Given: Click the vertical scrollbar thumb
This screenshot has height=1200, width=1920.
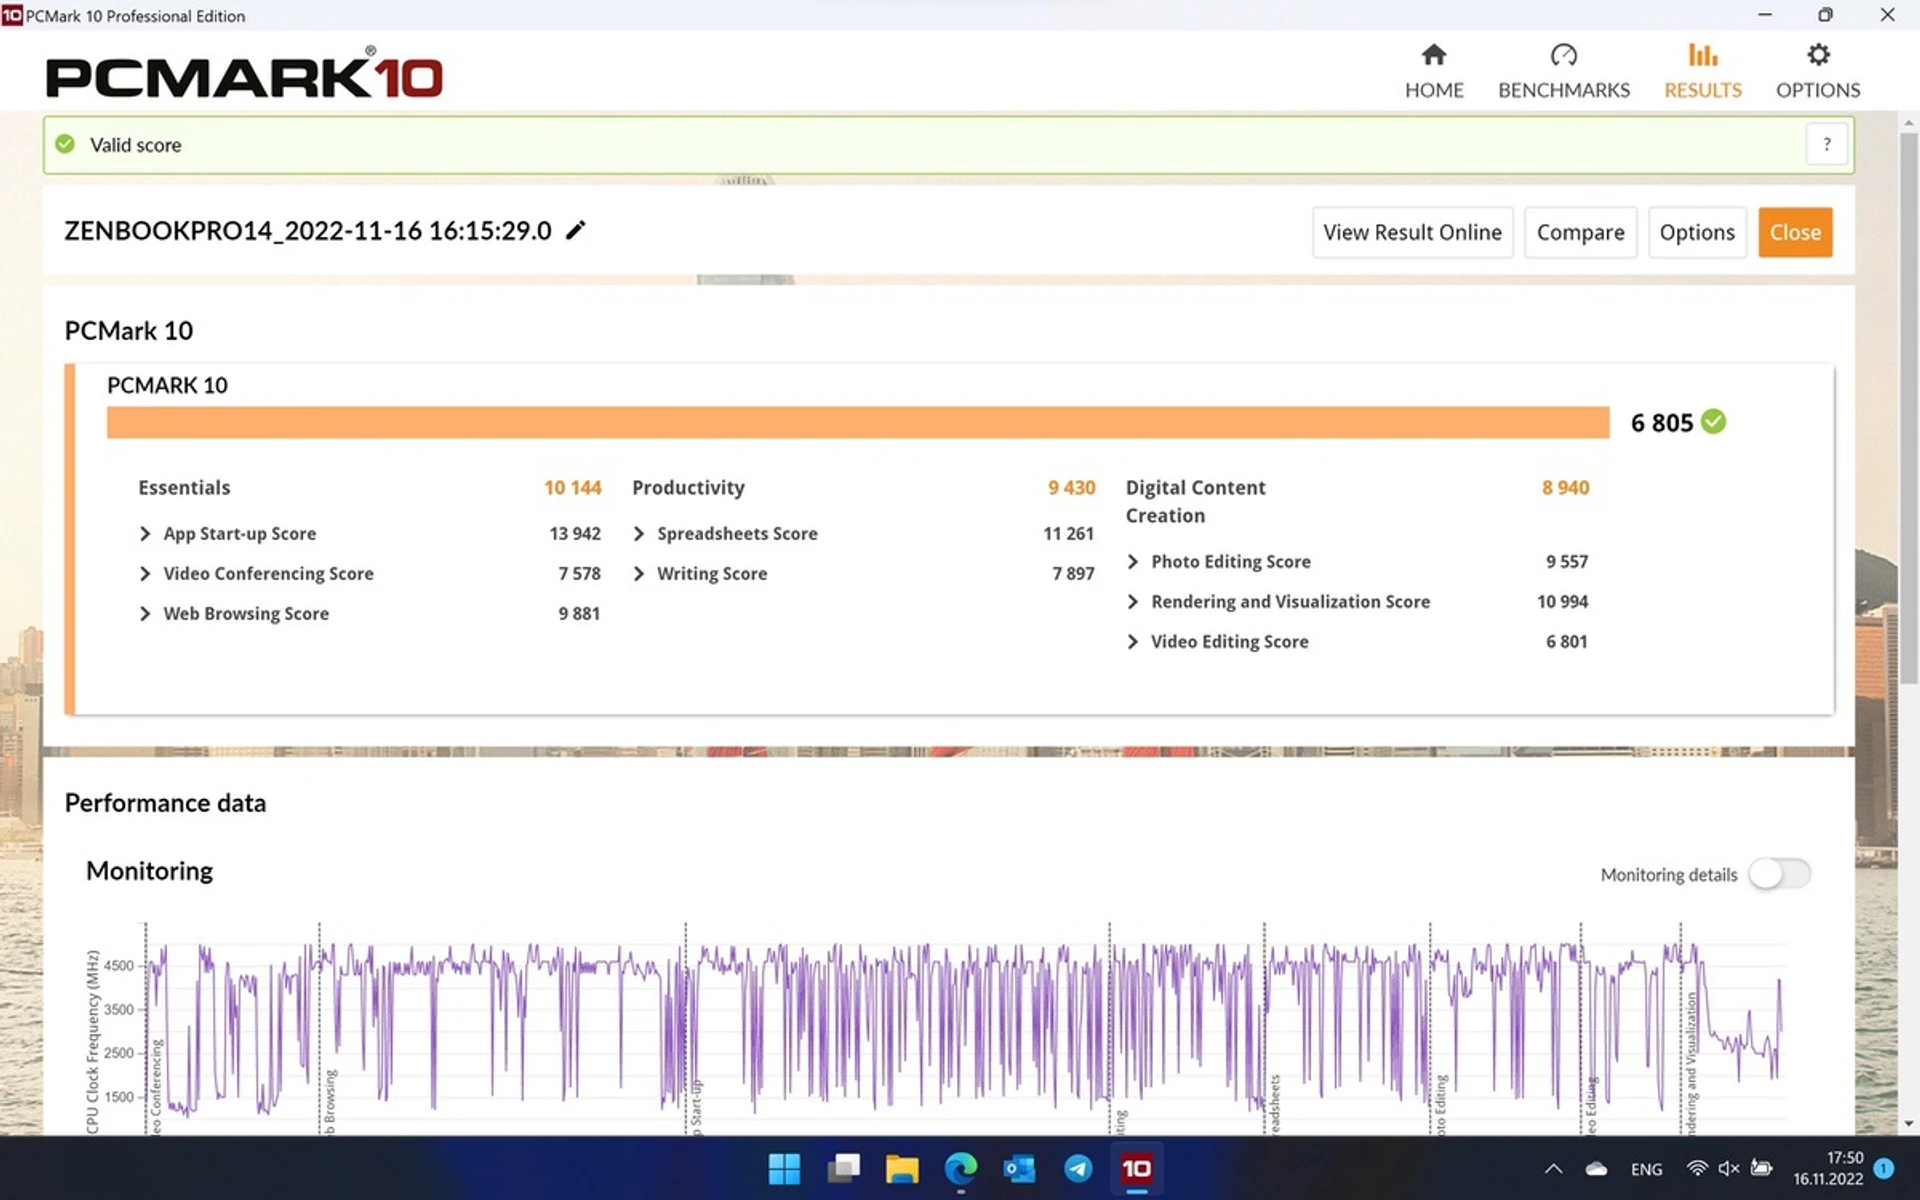Looking at the screenshot, I should pos(1909,408).
